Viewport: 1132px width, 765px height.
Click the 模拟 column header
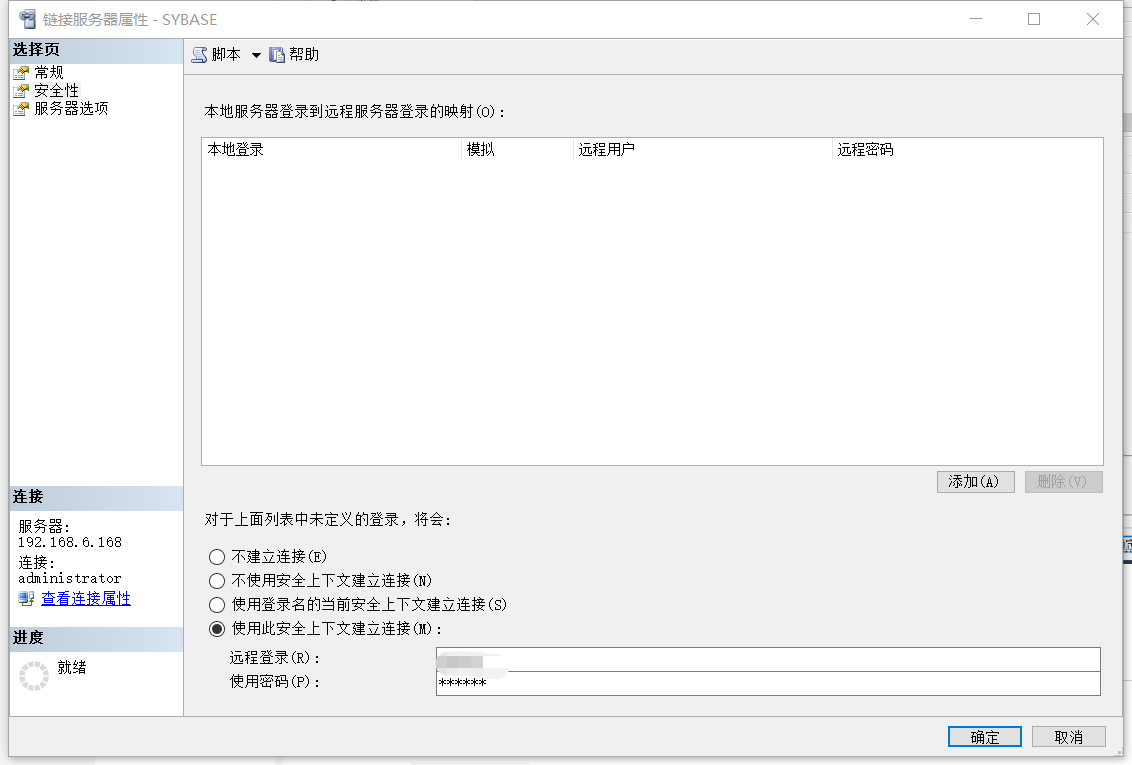coord(517,149)
